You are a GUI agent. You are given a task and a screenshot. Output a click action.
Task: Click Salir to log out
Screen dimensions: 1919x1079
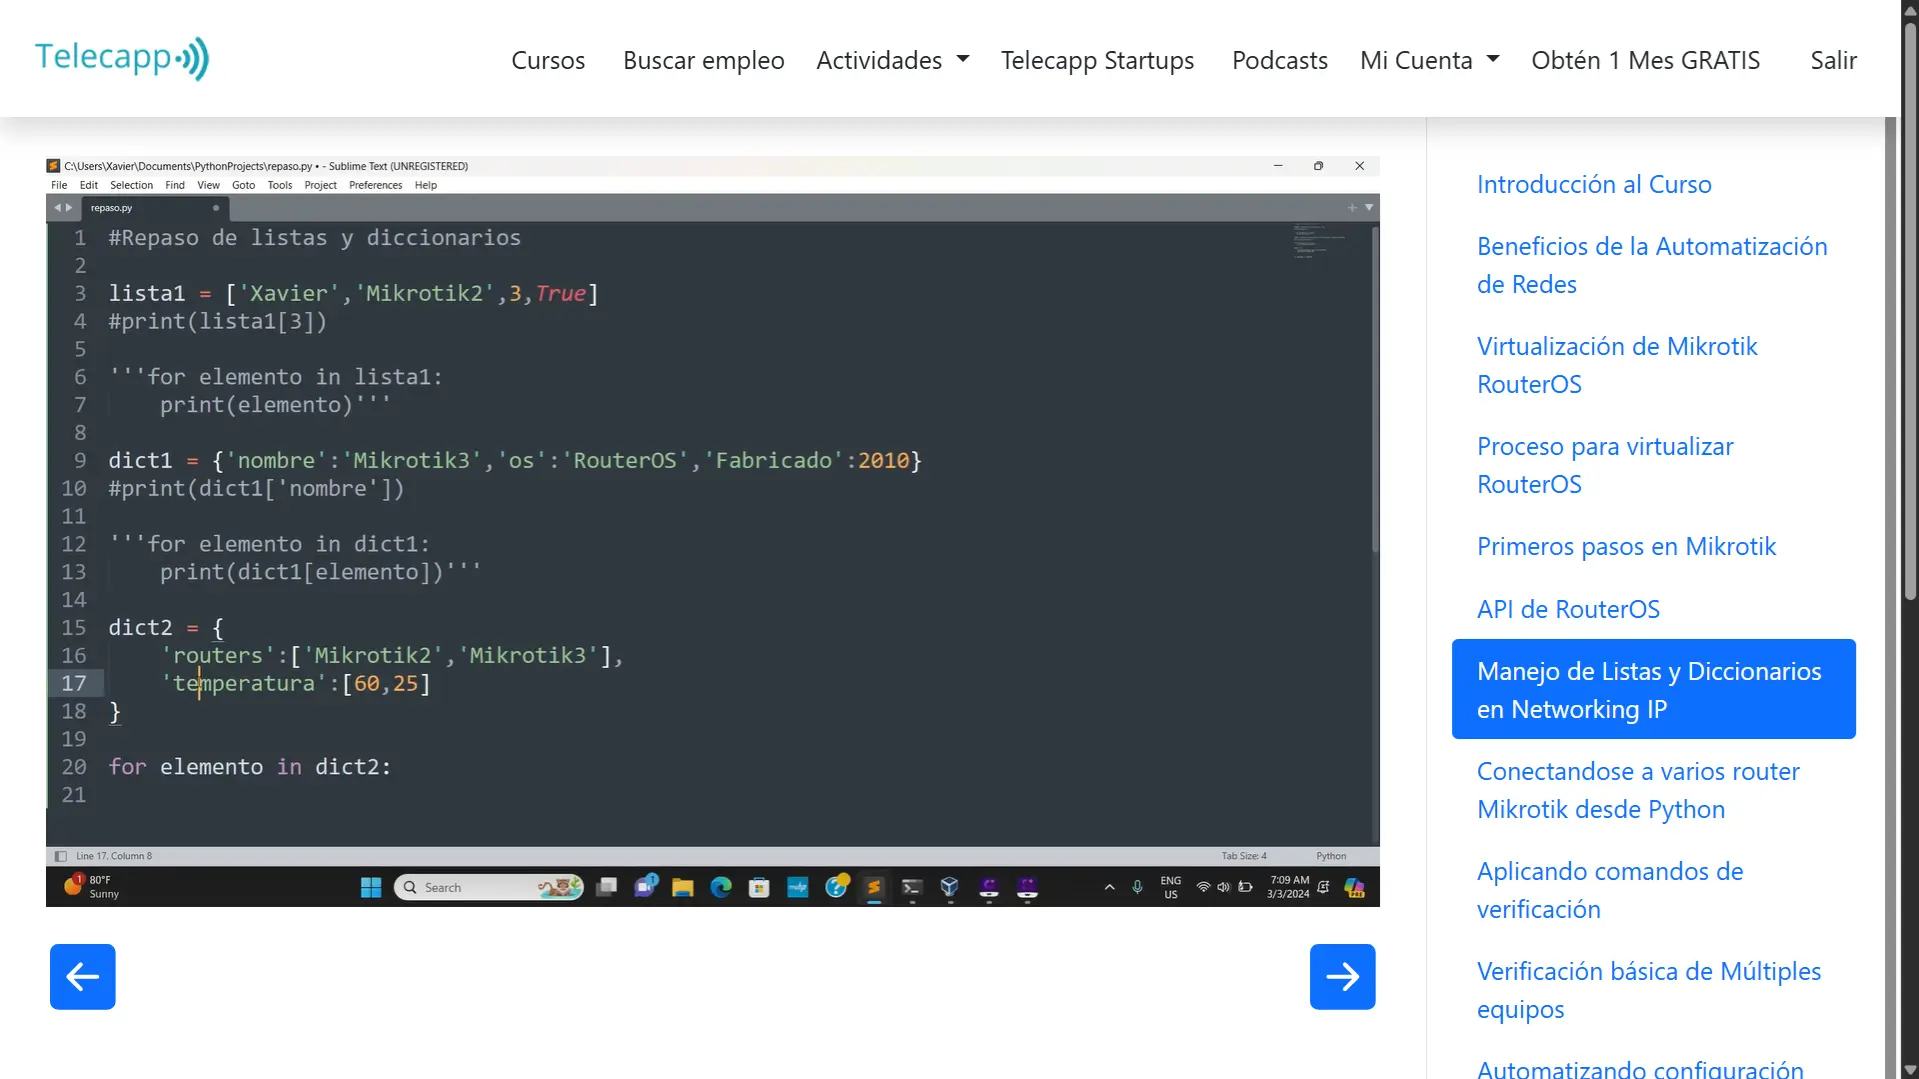[1833, 60]
